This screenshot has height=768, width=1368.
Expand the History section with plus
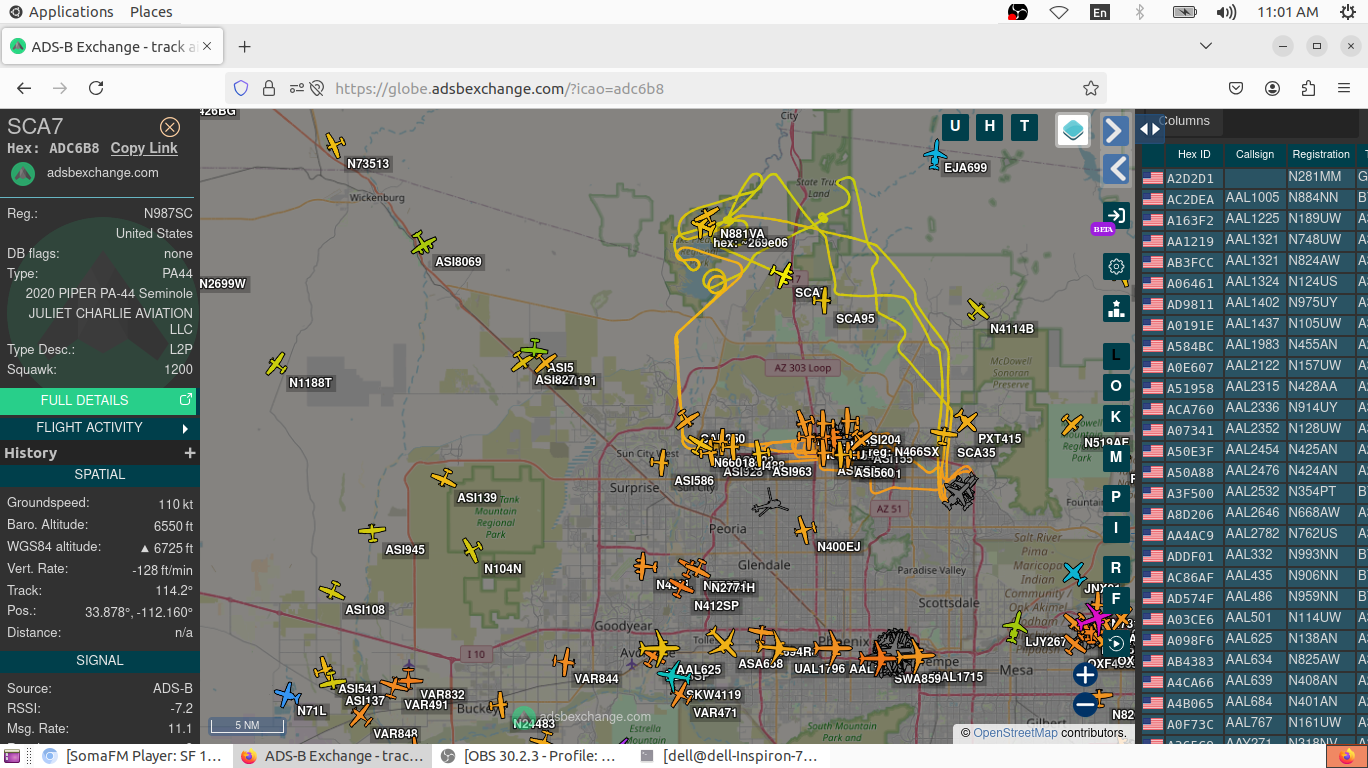point(190,453)
